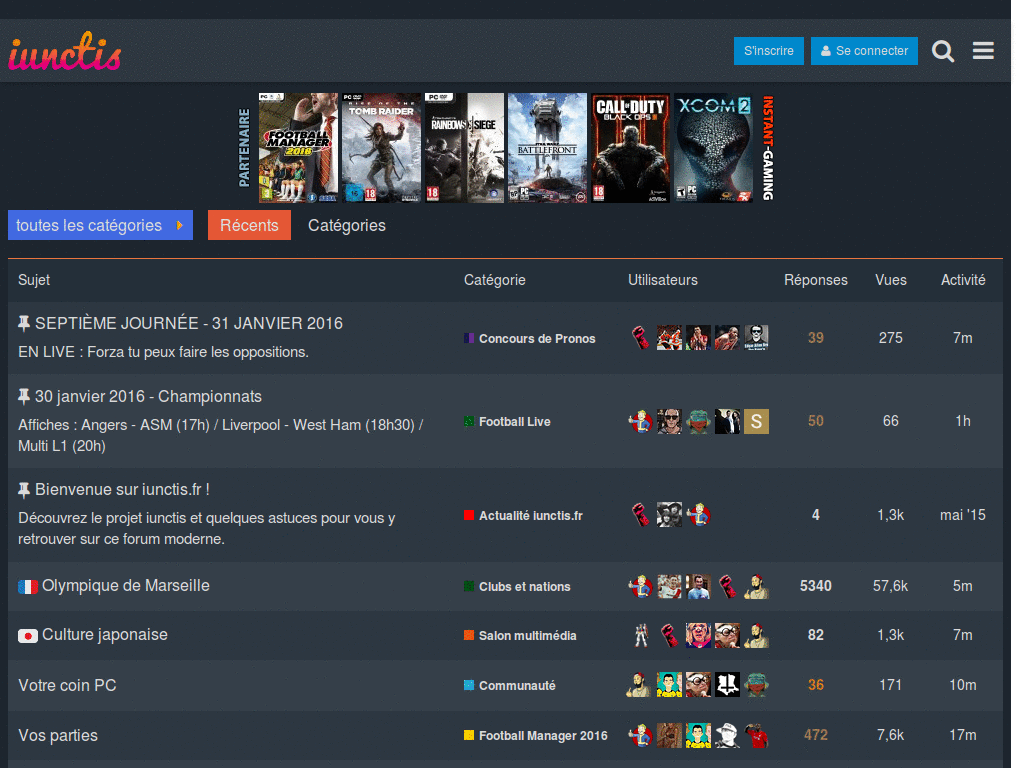The image size is (1024, 768).
Task: Expand the 'toutes les catégories' dropdown
Action: (100, 225)
